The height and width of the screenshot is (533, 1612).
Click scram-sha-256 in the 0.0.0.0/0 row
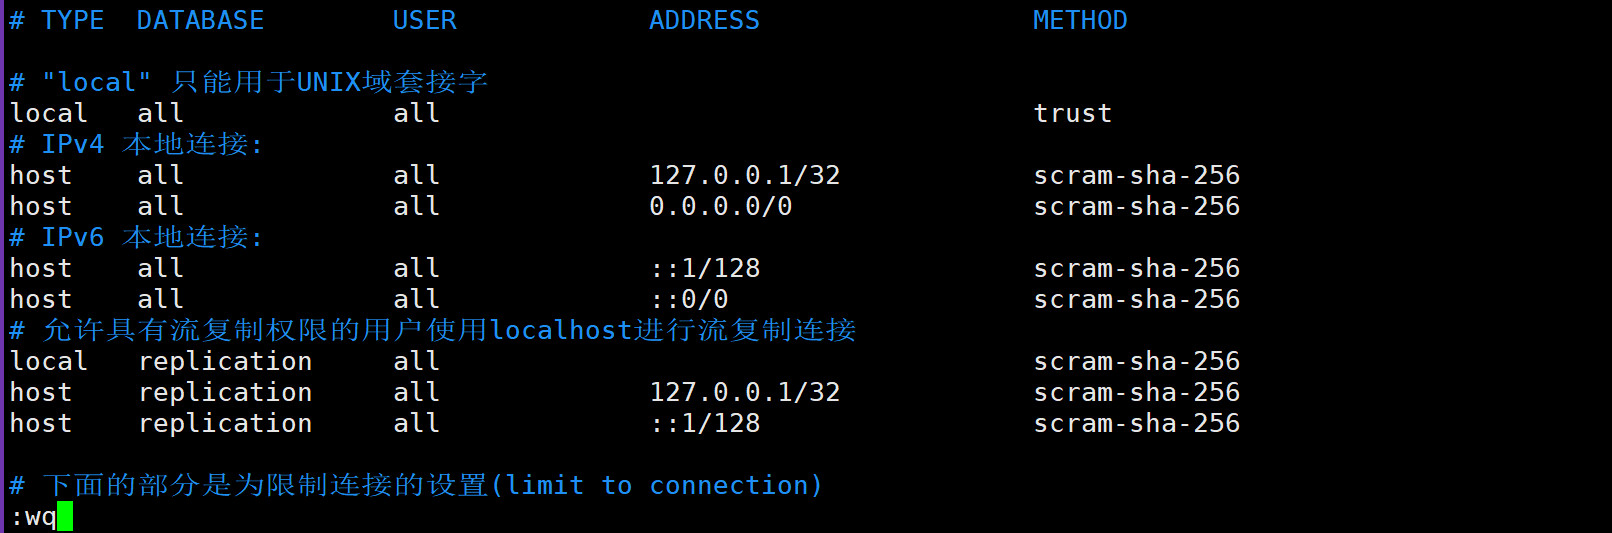coord(1136,207)
